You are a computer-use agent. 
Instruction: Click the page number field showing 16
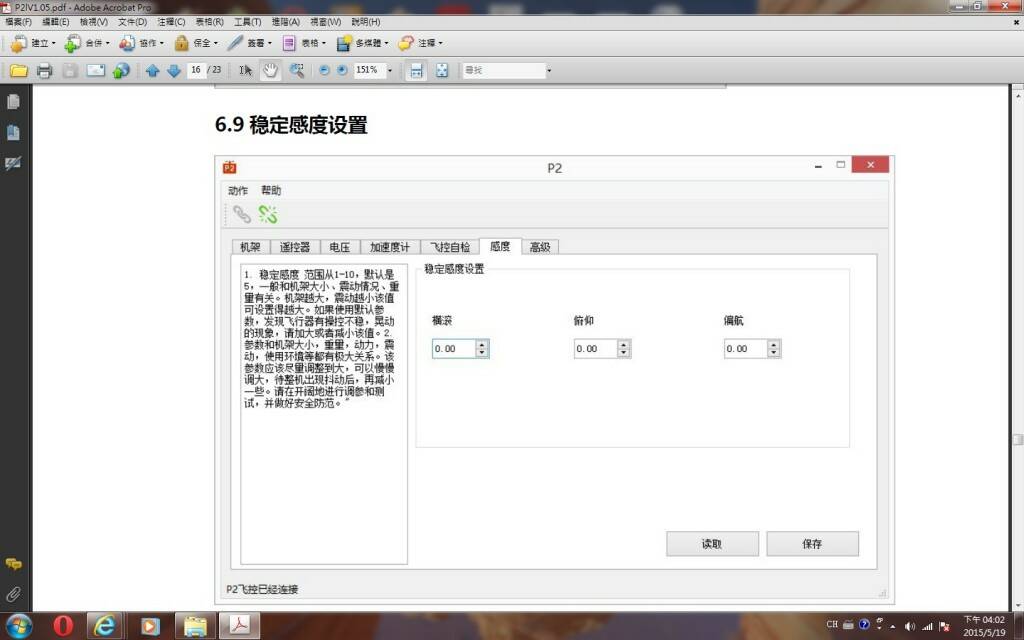tap(196, 70)
